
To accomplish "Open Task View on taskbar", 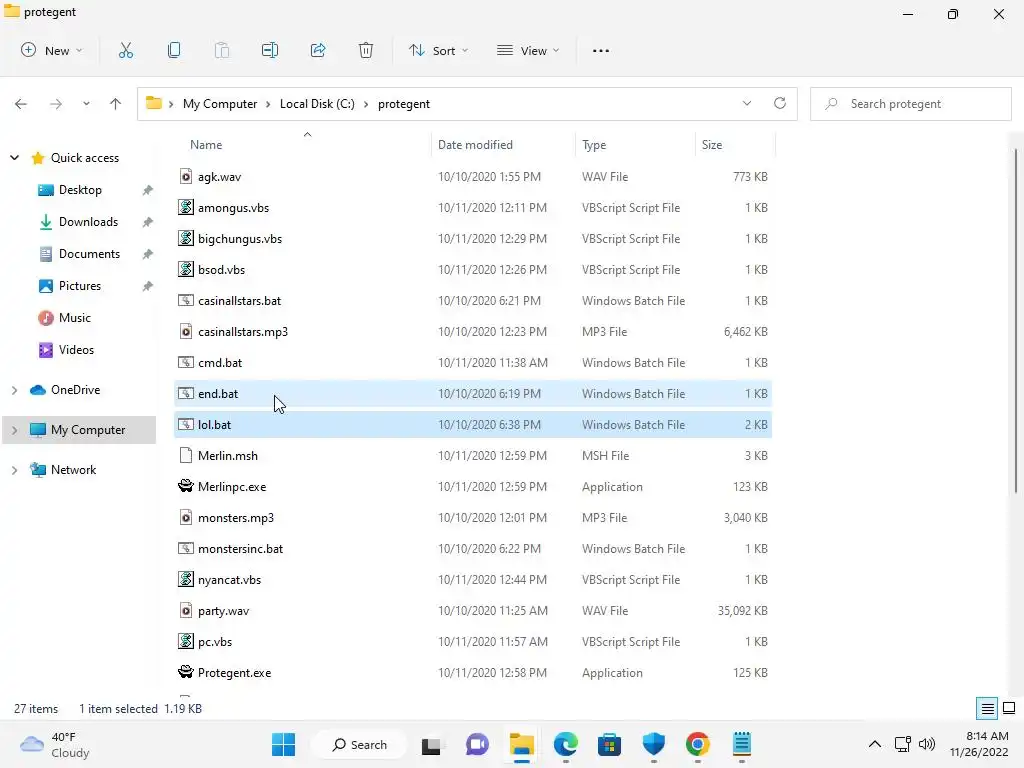I will coord(431,744).
